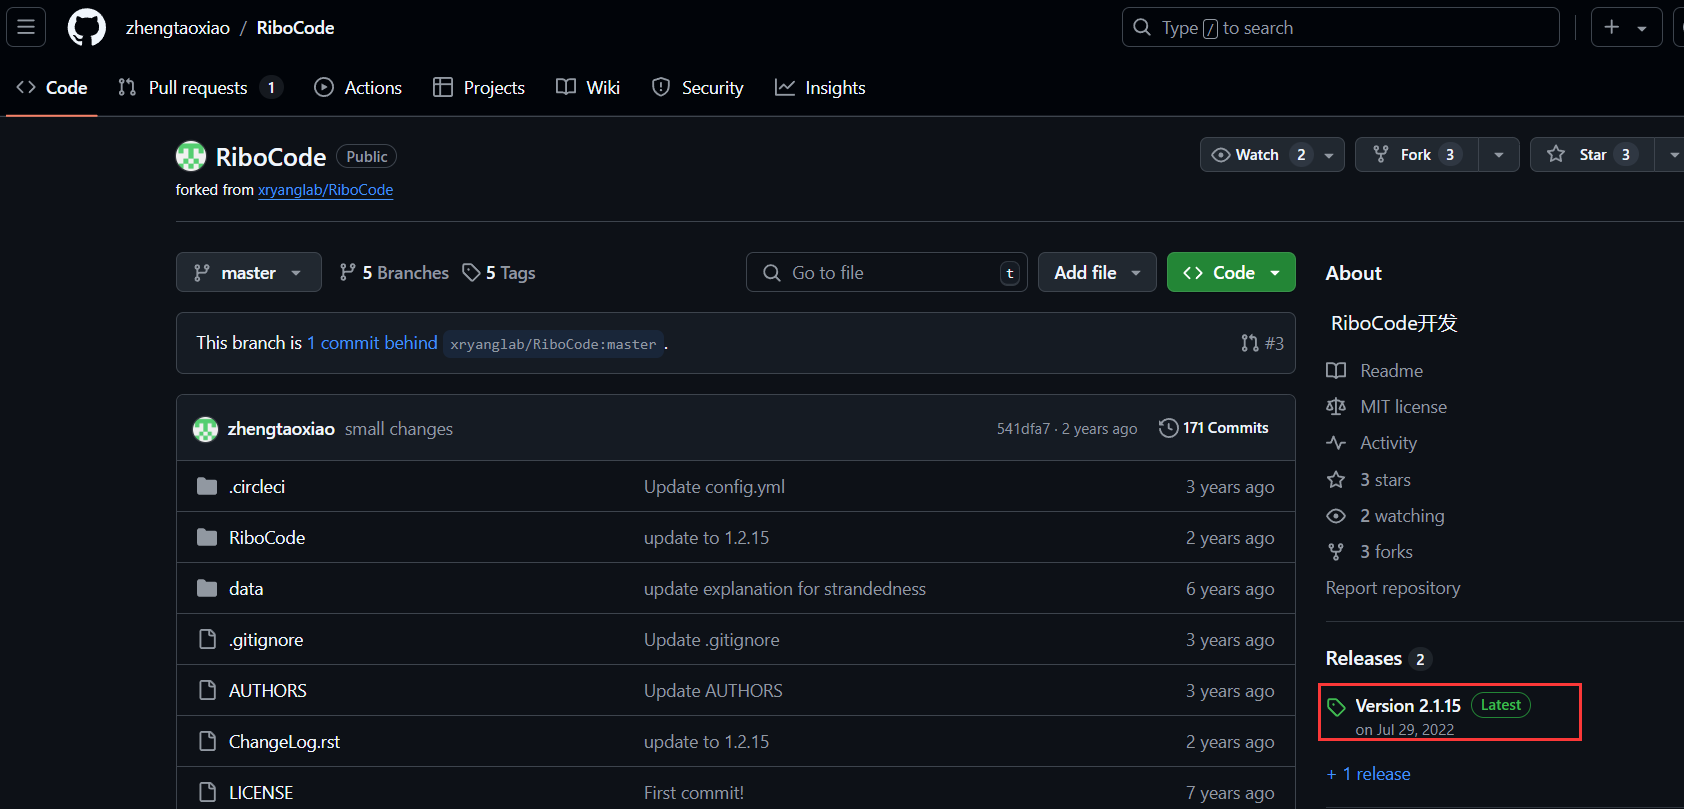Screen dimensions: 1684x809
Task: Open the 1 commit behind link
Action: 372,343
